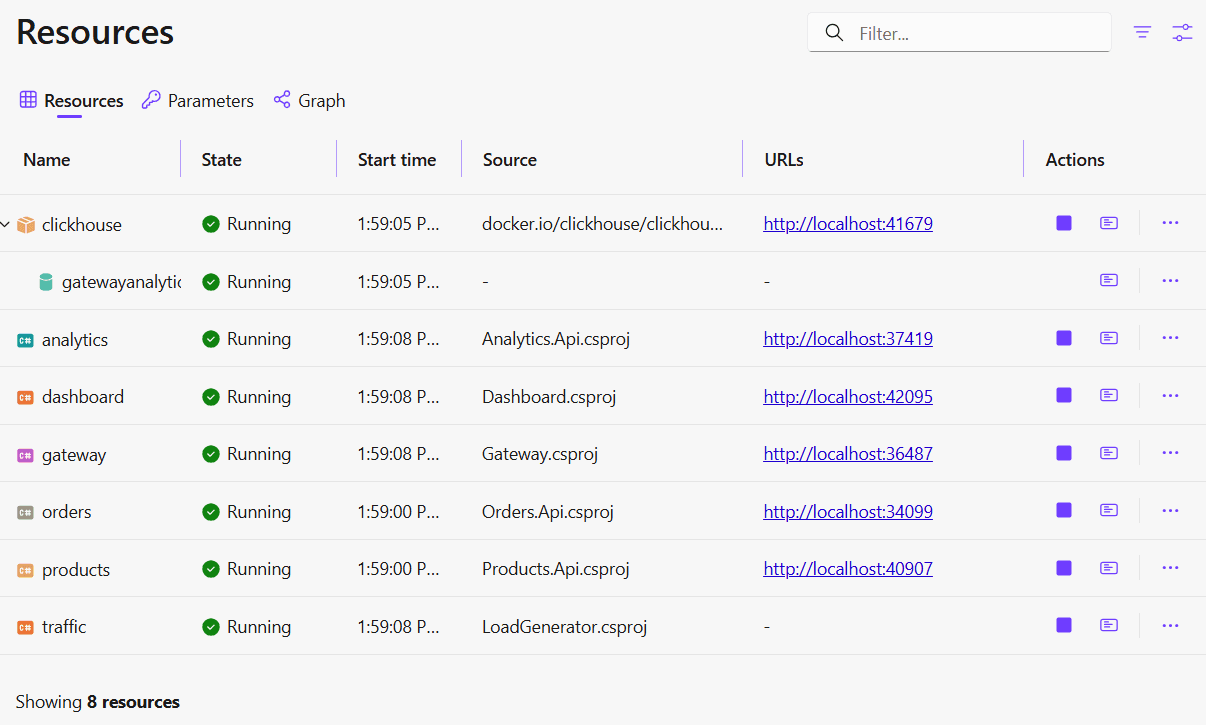Switch to the Parameters tab
Image resolution: width=1206 pixels, height=725 pixels.
pyautogui.click(x=198, y=100)
